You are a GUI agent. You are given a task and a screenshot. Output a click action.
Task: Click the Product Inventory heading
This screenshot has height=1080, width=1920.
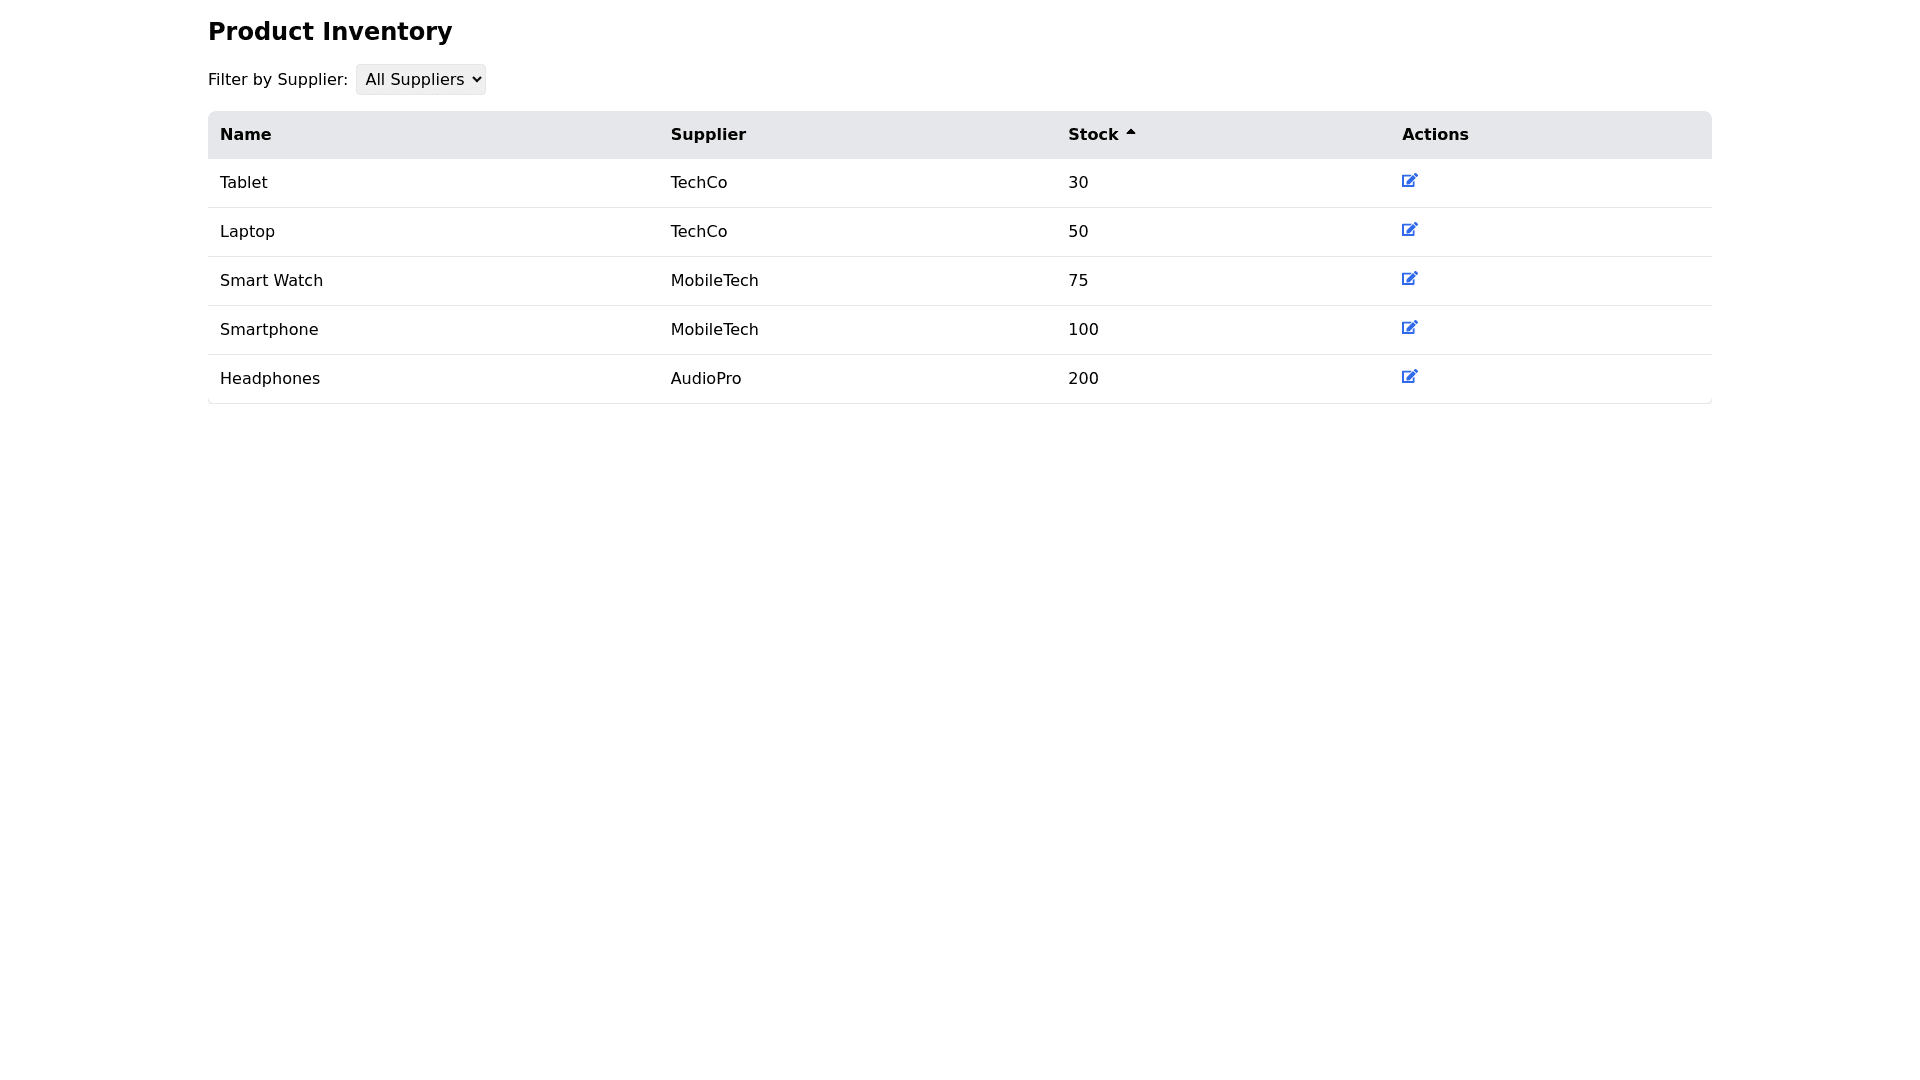point(330,32)
